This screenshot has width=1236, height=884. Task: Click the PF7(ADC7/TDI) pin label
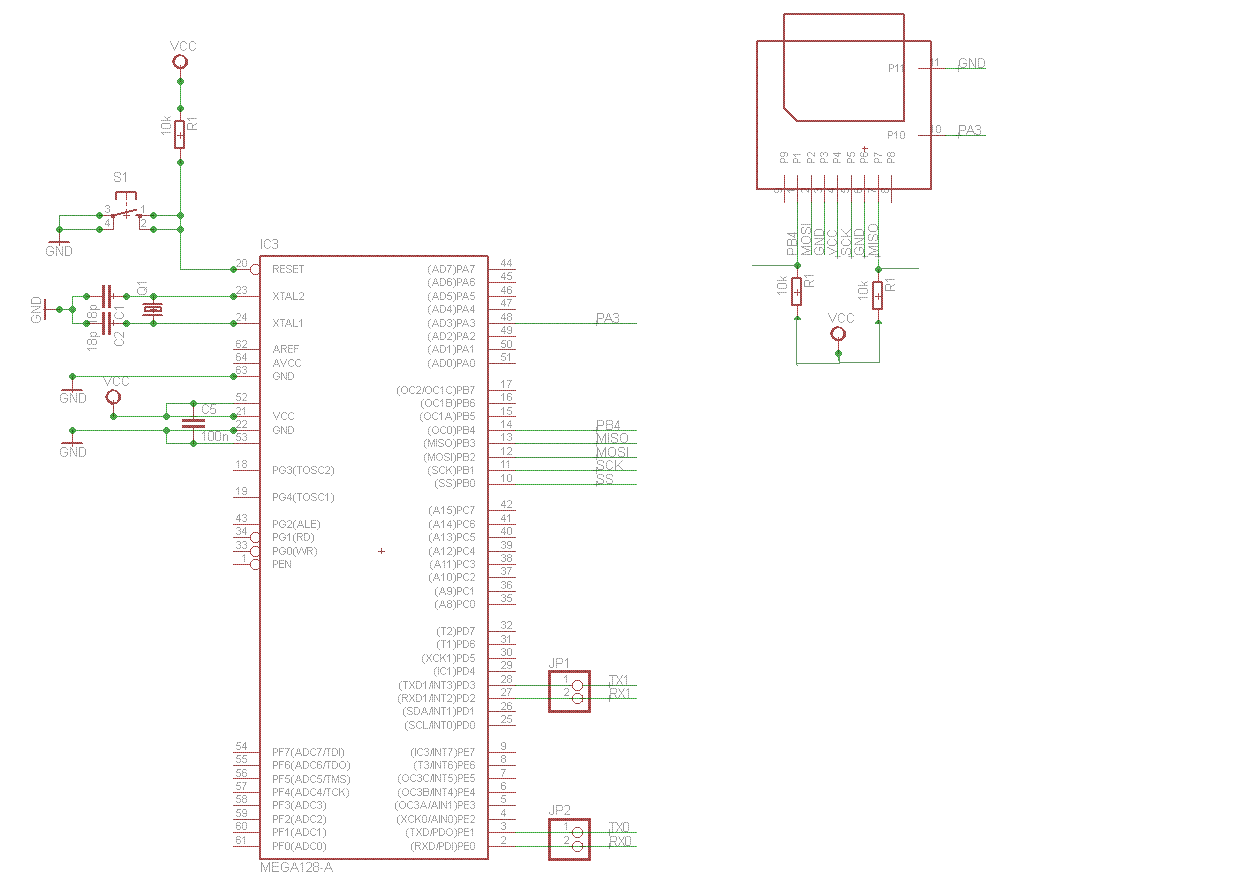point(308,752)
